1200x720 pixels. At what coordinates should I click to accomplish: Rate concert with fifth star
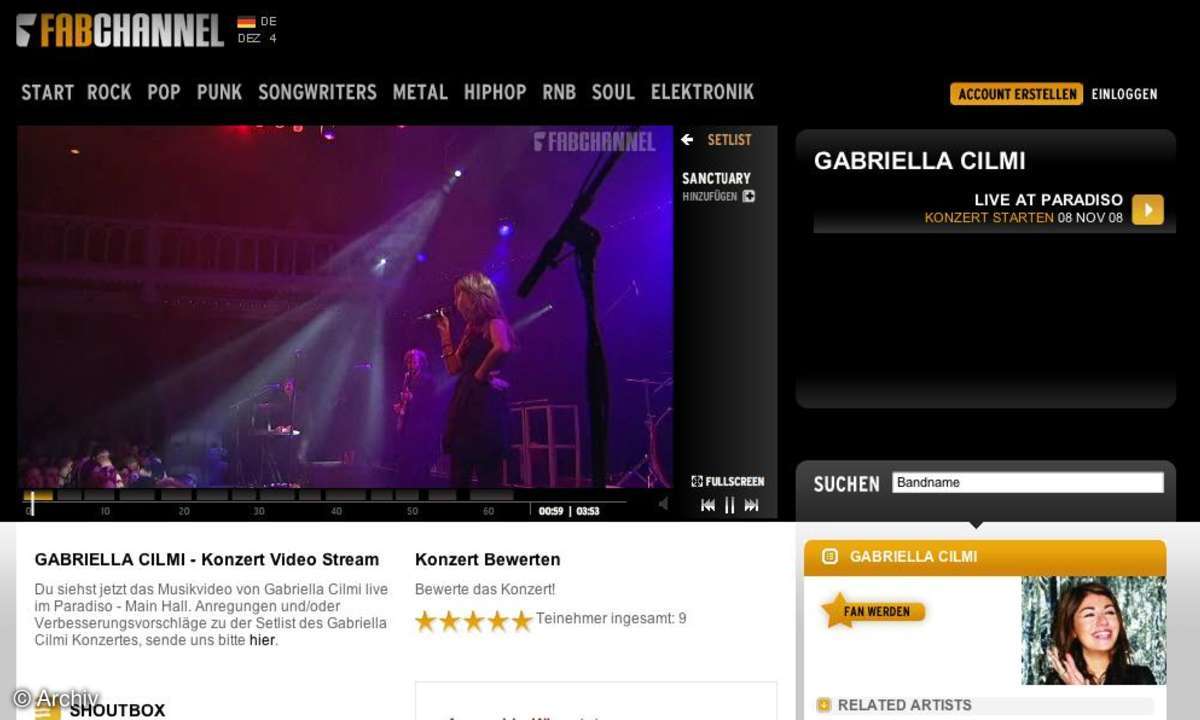tap(522, 621)
